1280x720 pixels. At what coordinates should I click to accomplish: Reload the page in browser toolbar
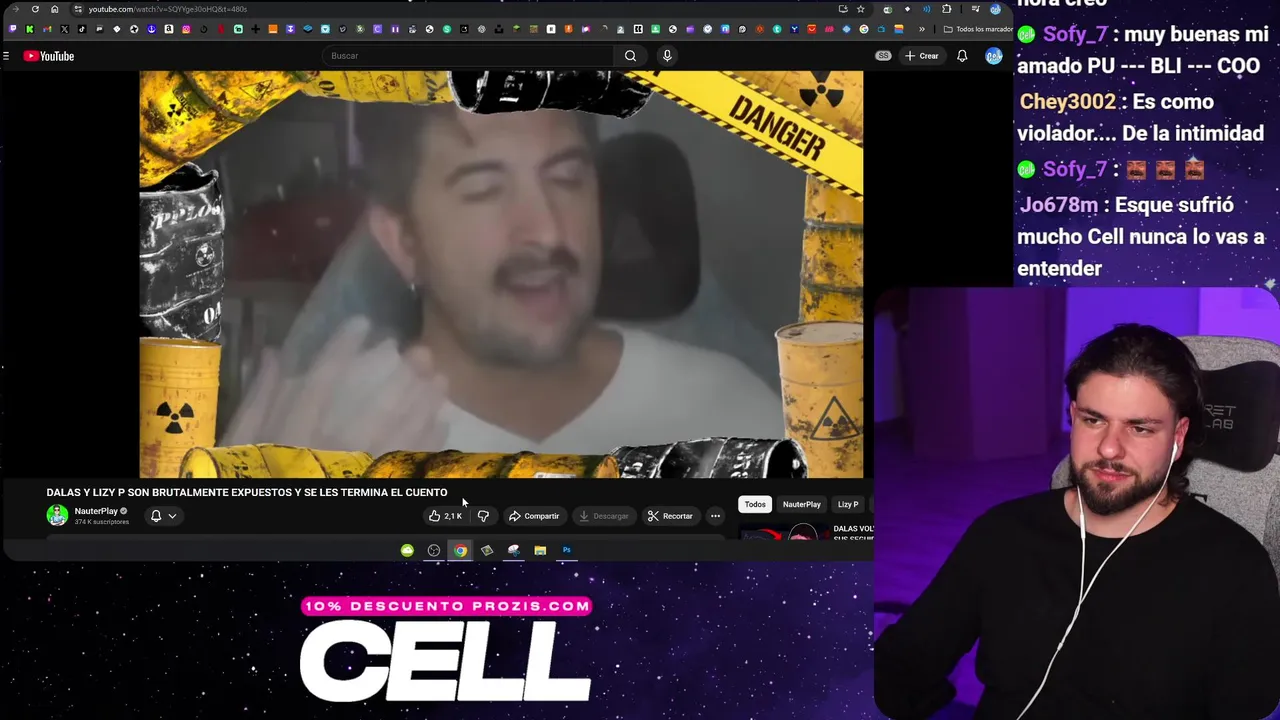(x=35, y=9)
